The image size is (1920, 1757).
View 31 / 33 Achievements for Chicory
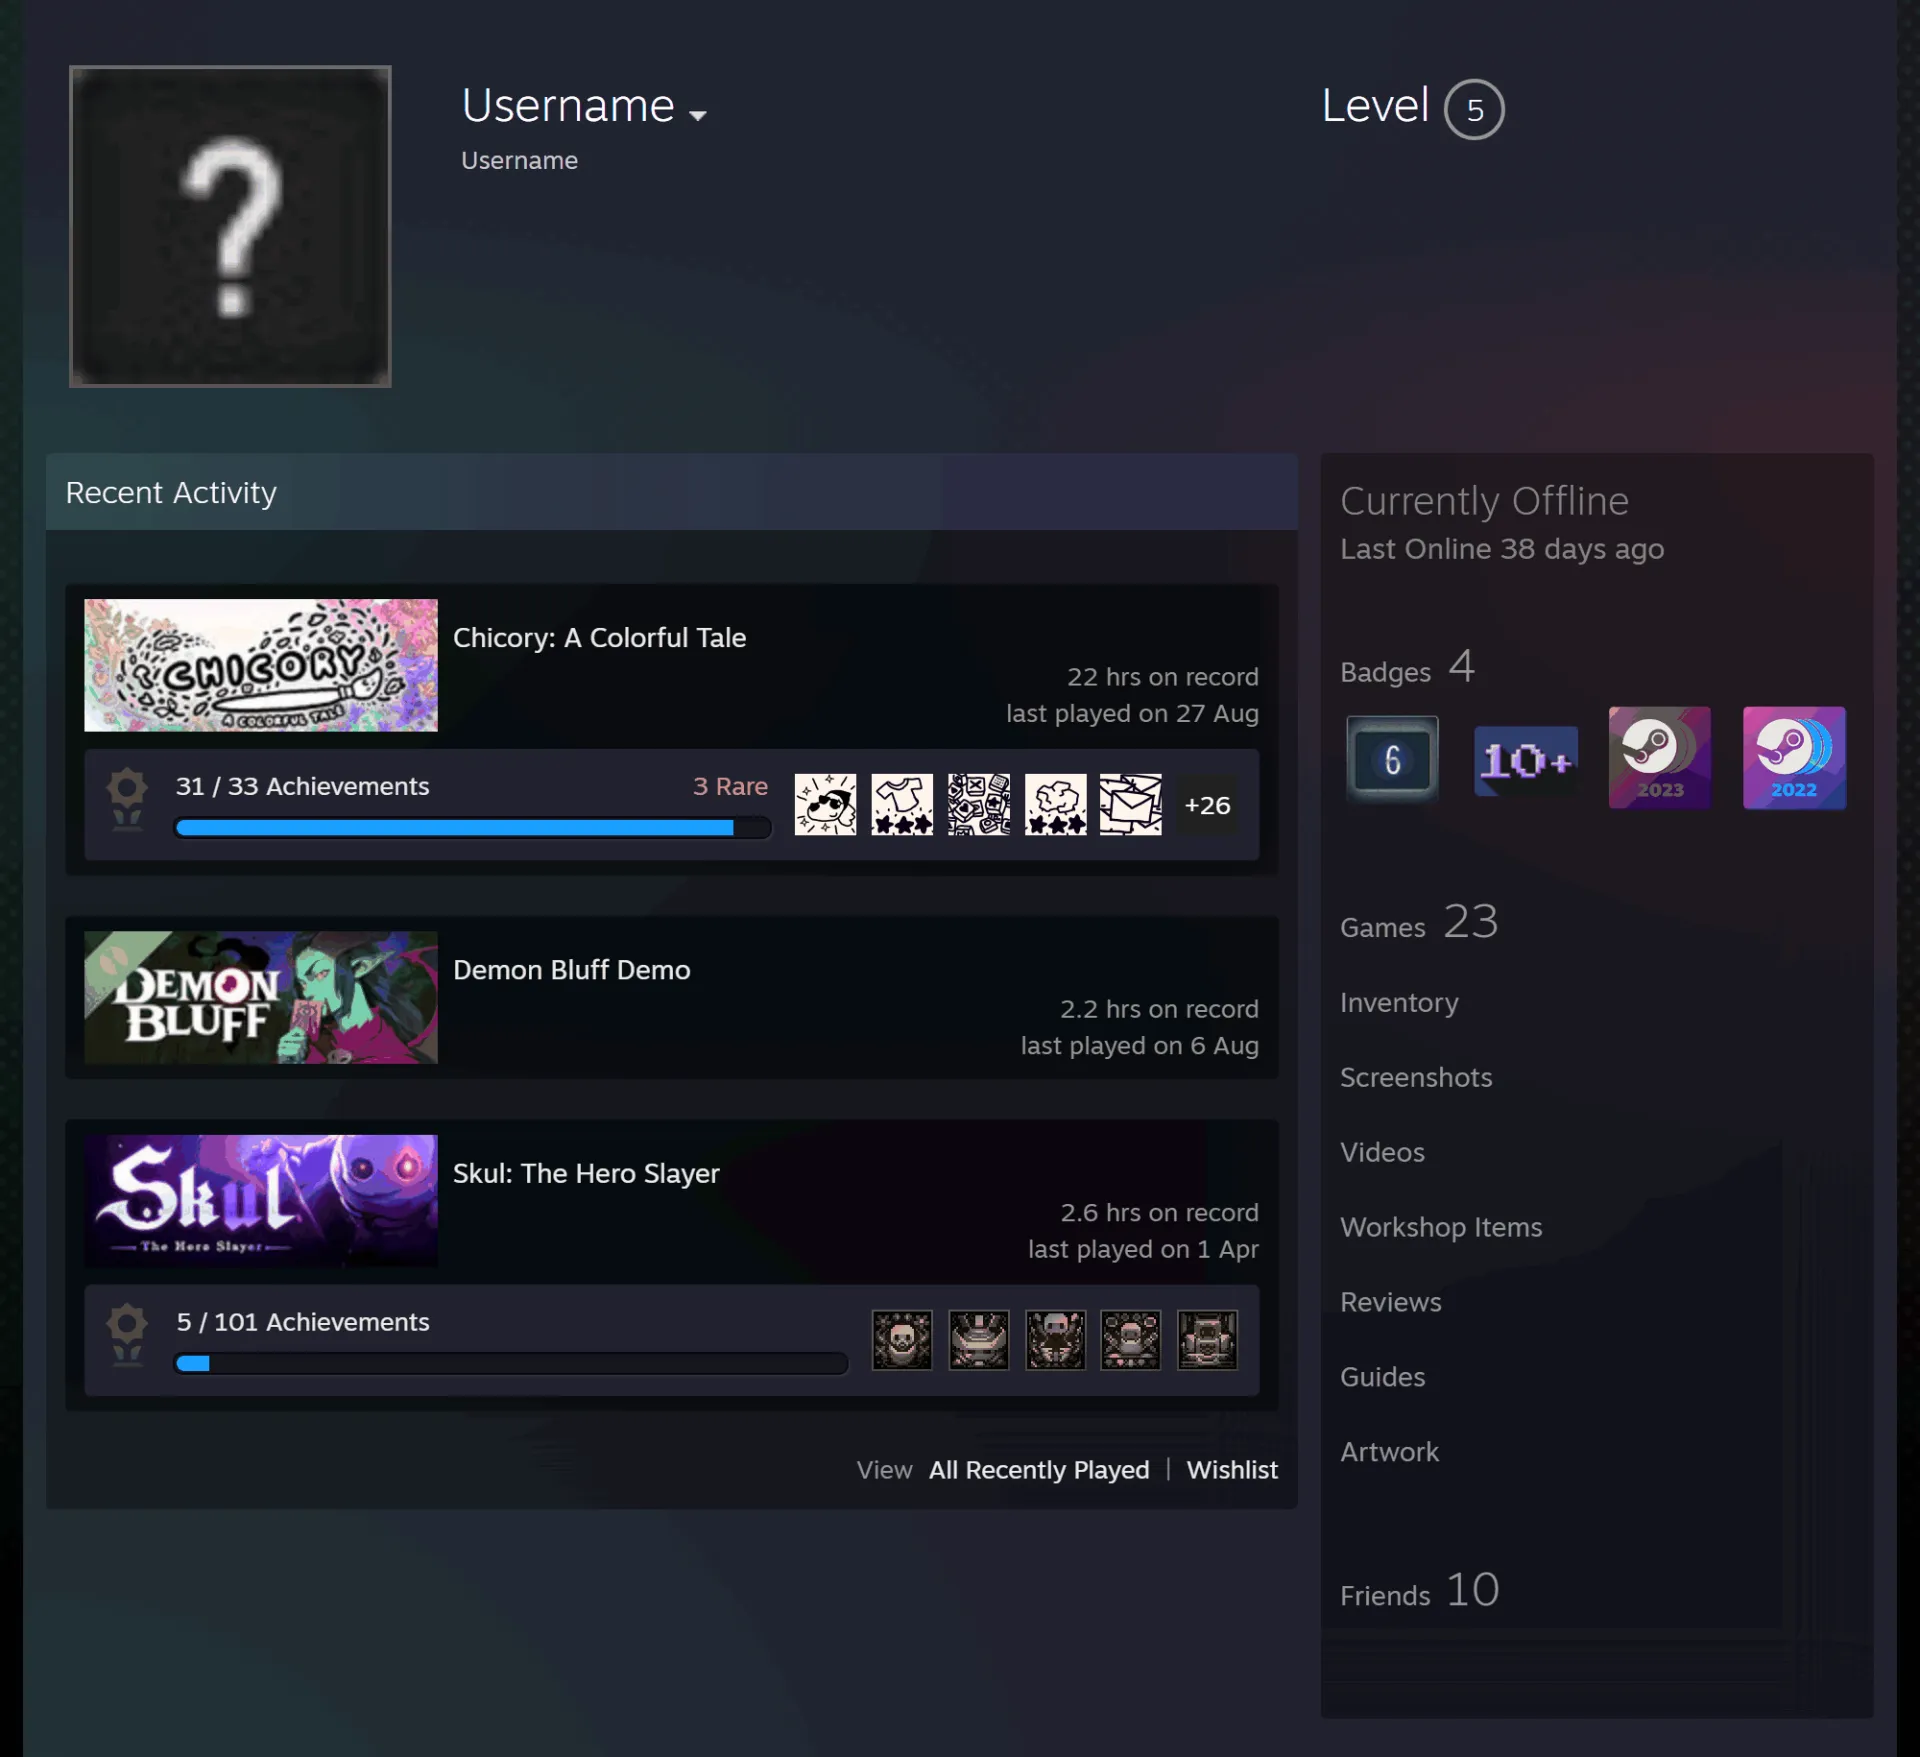tap(302, 786)
